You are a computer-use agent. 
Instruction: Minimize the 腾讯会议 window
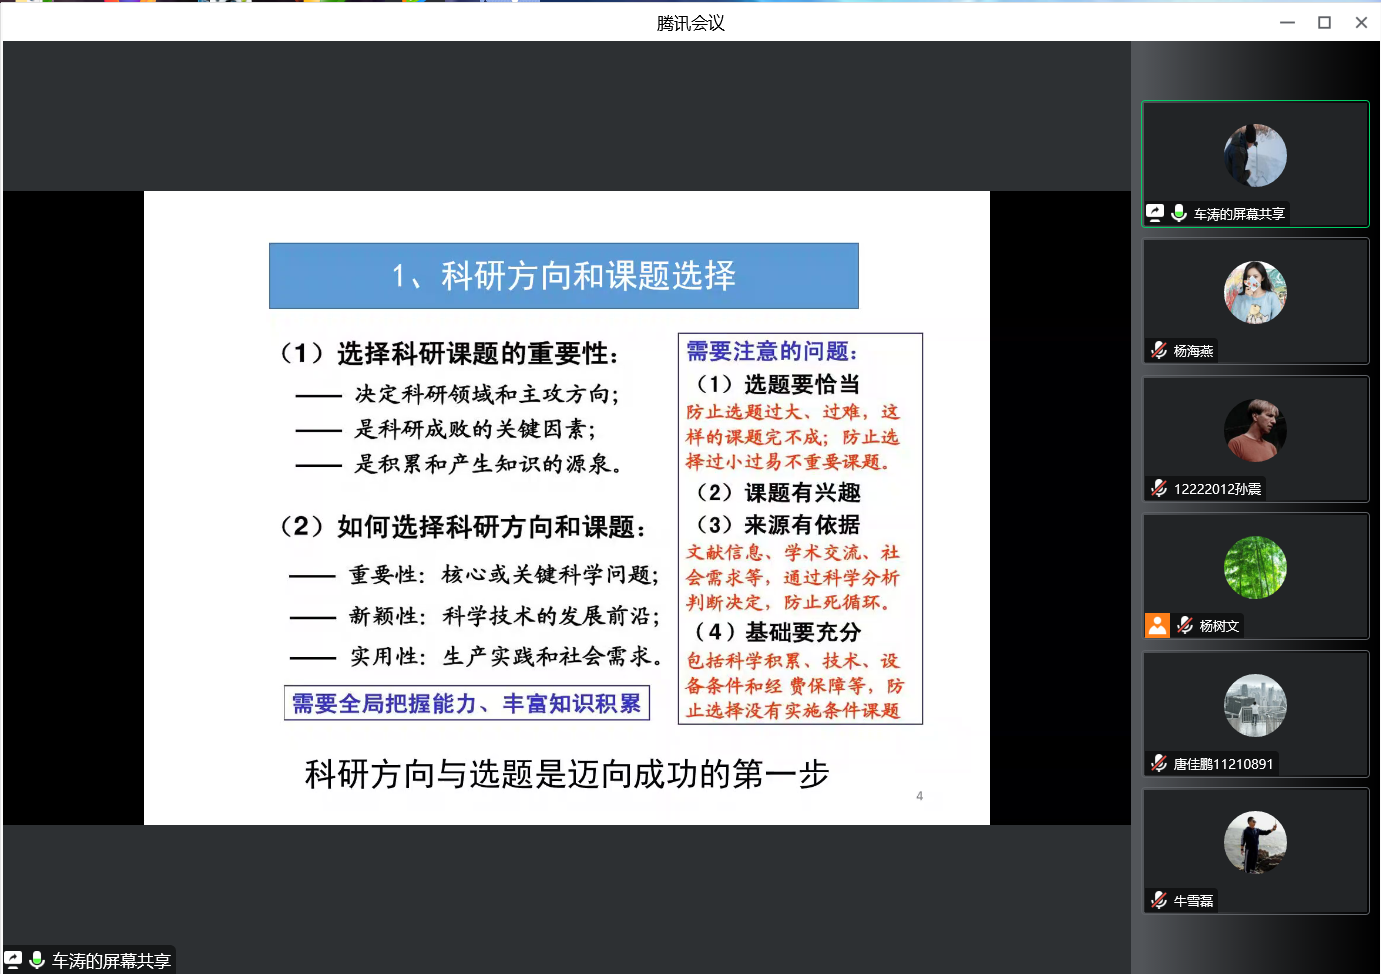click(x=1287, y=22)
